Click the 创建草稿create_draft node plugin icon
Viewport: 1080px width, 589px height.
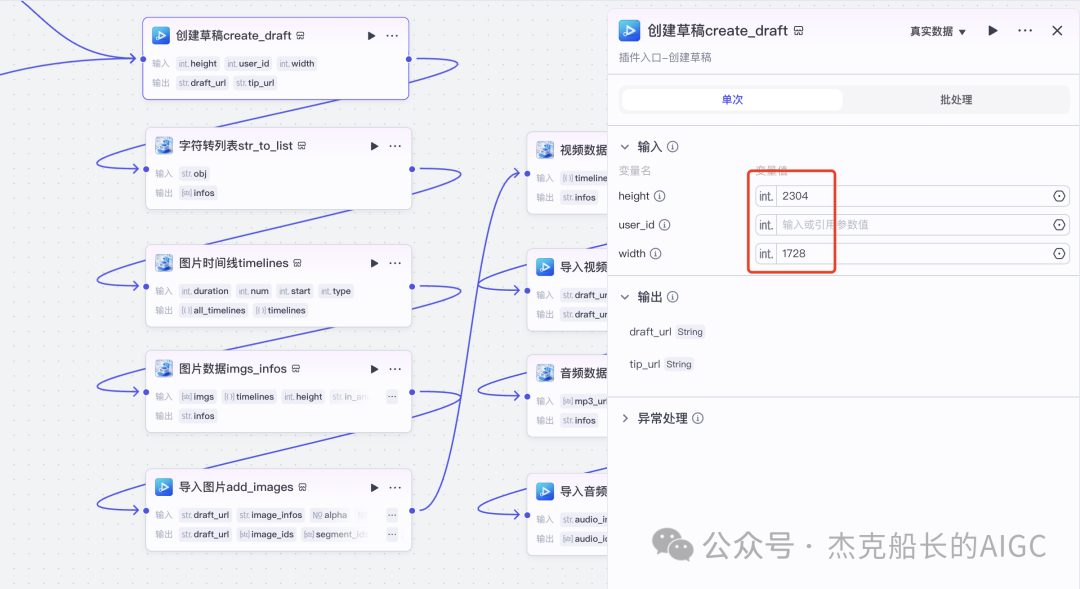tap(161, 35)
